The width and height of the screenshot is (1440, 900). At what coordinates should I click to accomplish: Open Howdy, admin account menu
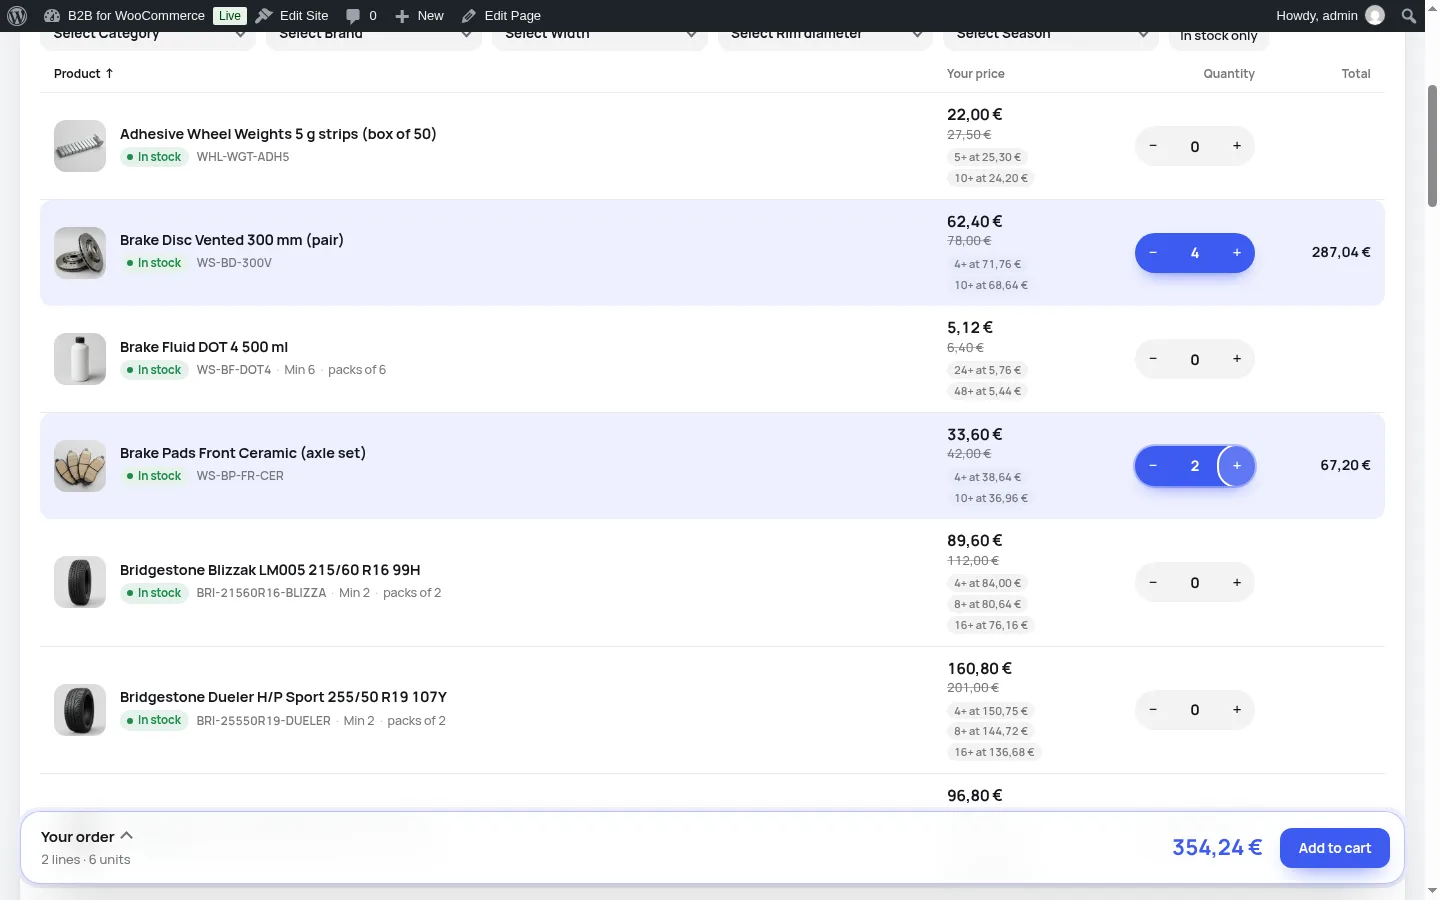[1330, 15]
